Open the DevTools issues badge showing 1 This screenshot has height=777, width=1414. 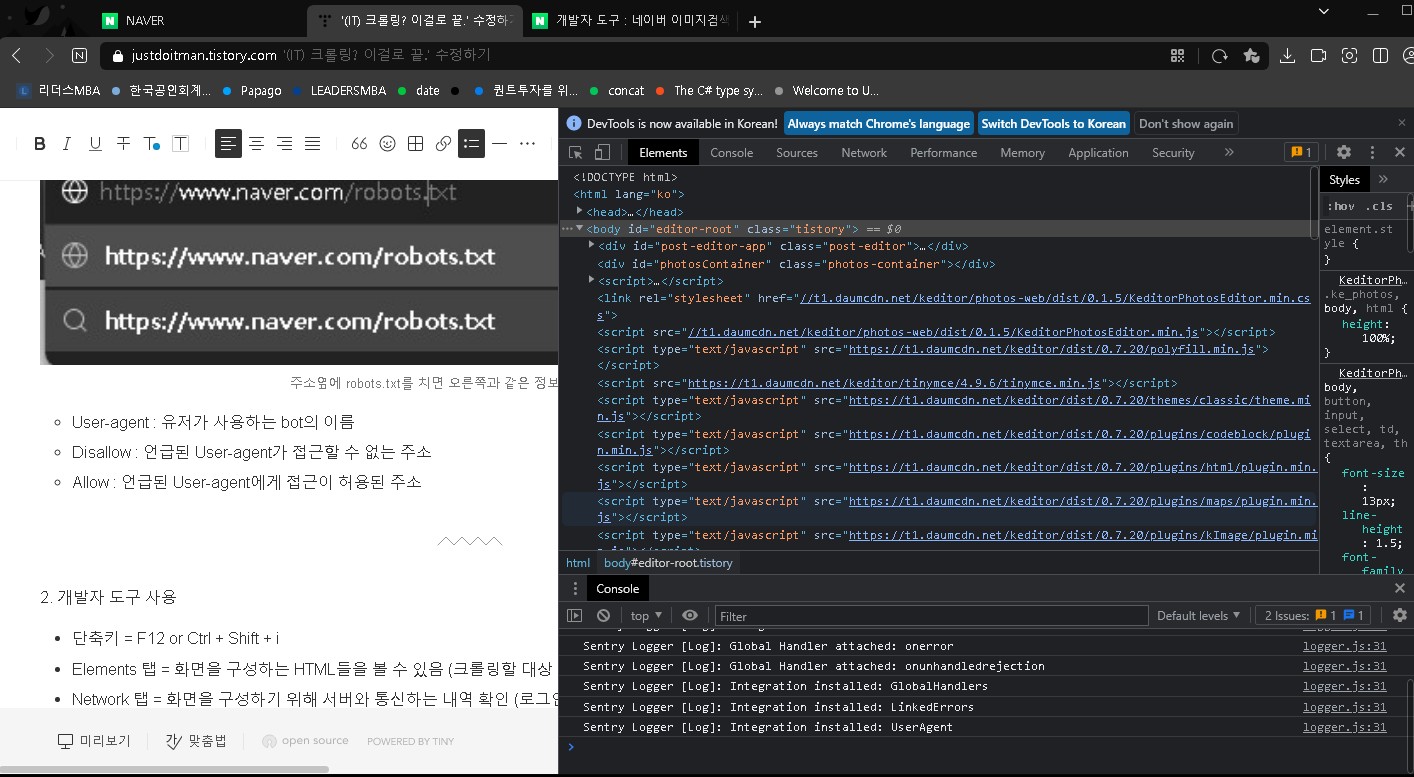[1301, 152]
